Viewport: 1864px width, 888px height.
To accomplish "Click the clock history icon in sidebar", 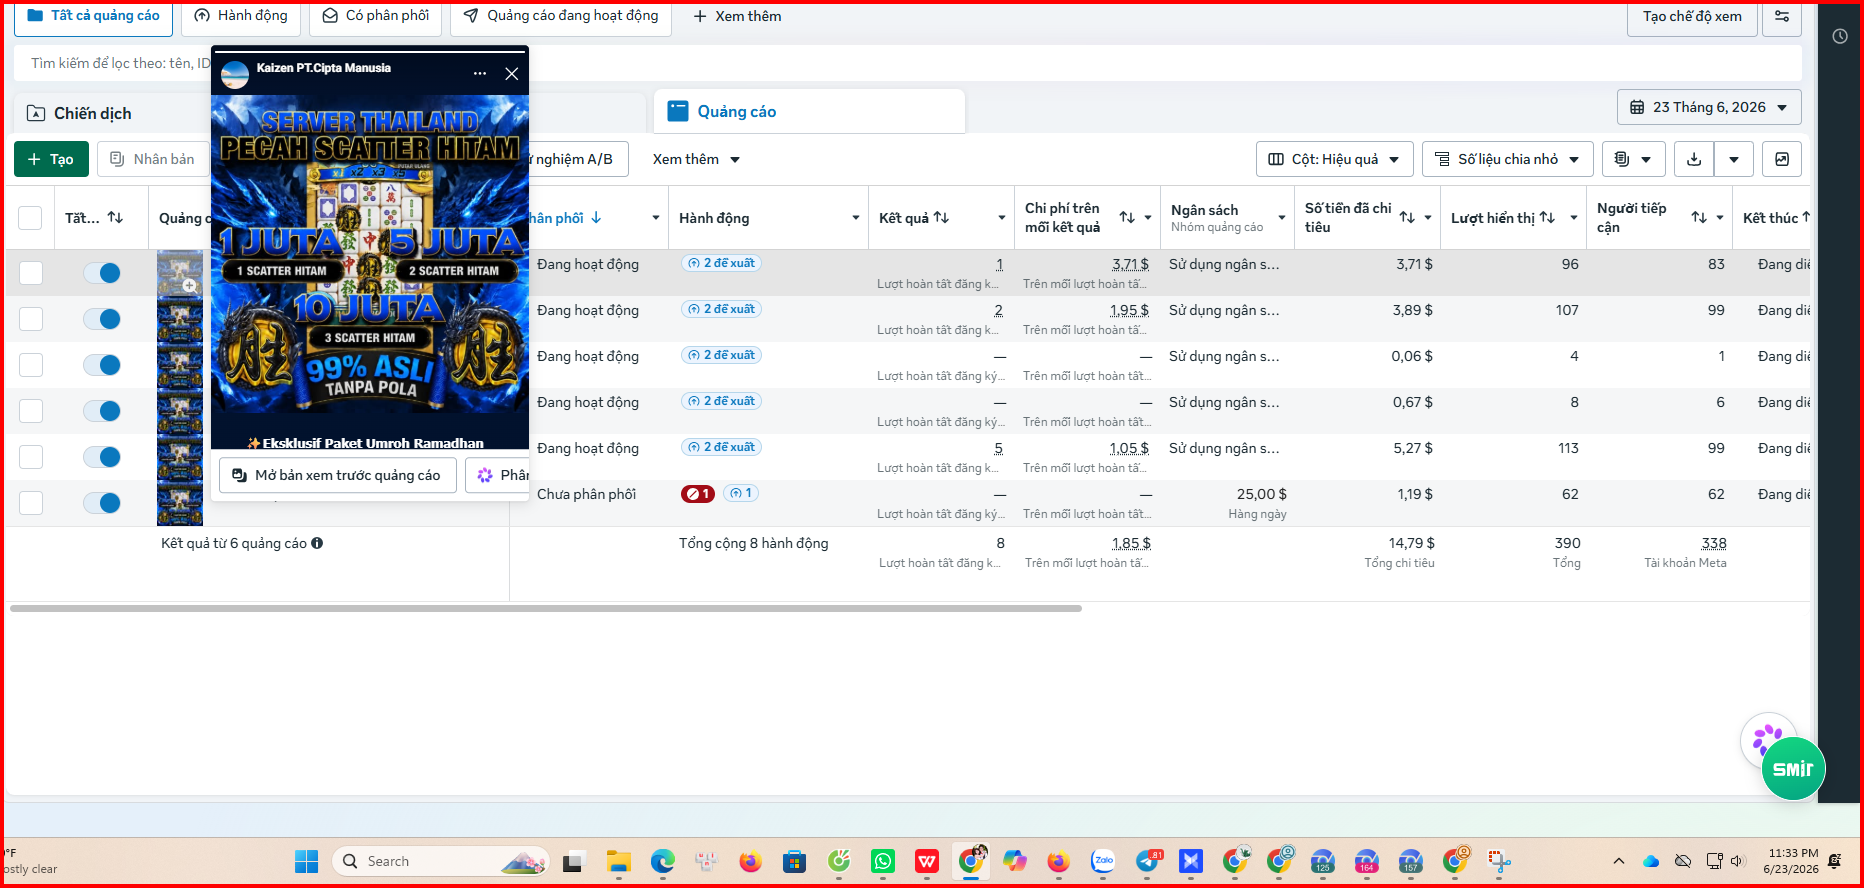I will [x=1840, y=36].
